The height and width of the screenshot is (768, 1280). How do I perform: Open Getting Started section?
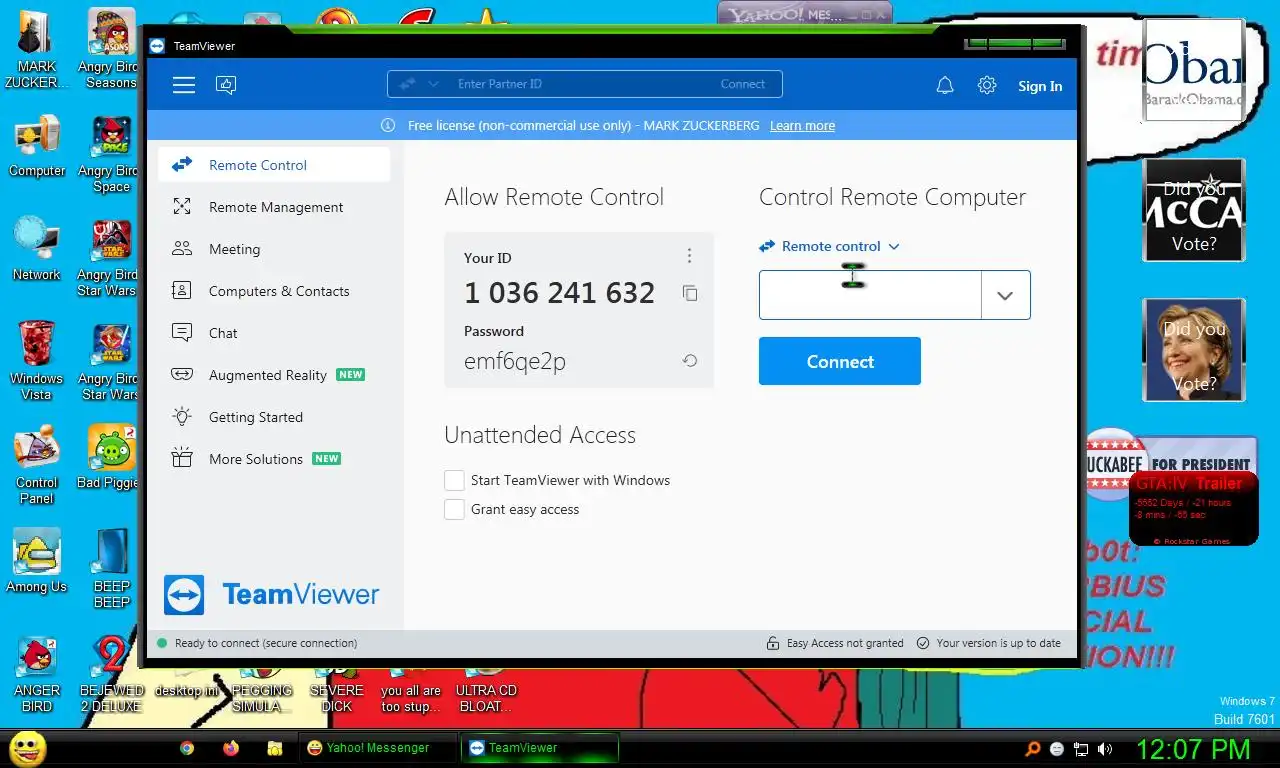click(274, 417)
